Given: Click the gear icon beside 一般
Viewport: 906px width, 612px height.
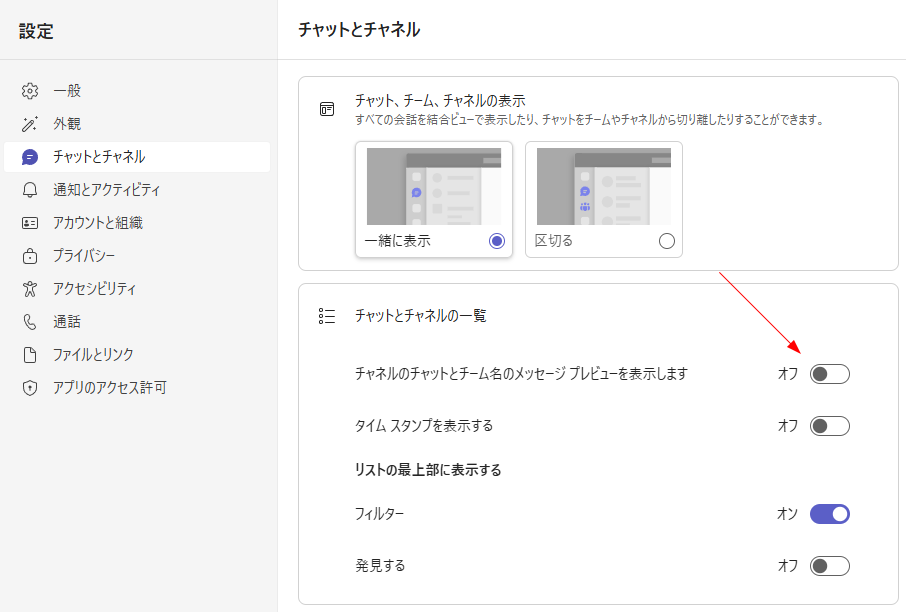Looking at the screenshot, I should click(x=30, y=91).
